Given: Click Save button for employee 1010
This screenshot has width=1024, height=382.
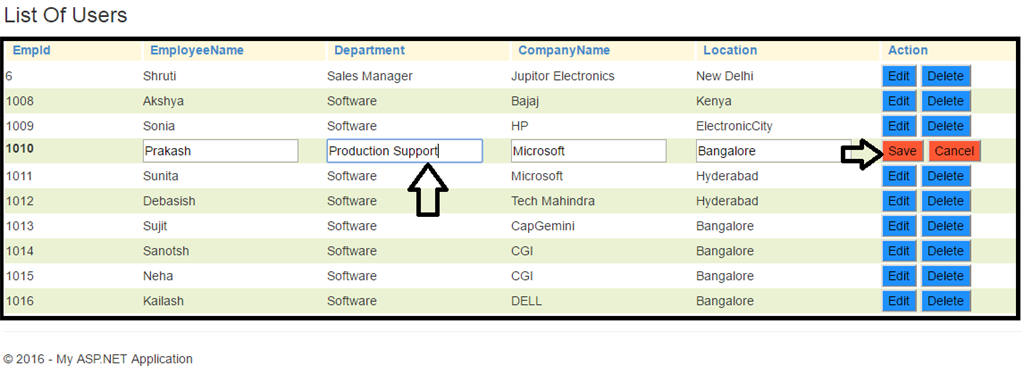Looking at the screenshot, I should [x=903, y=151].
